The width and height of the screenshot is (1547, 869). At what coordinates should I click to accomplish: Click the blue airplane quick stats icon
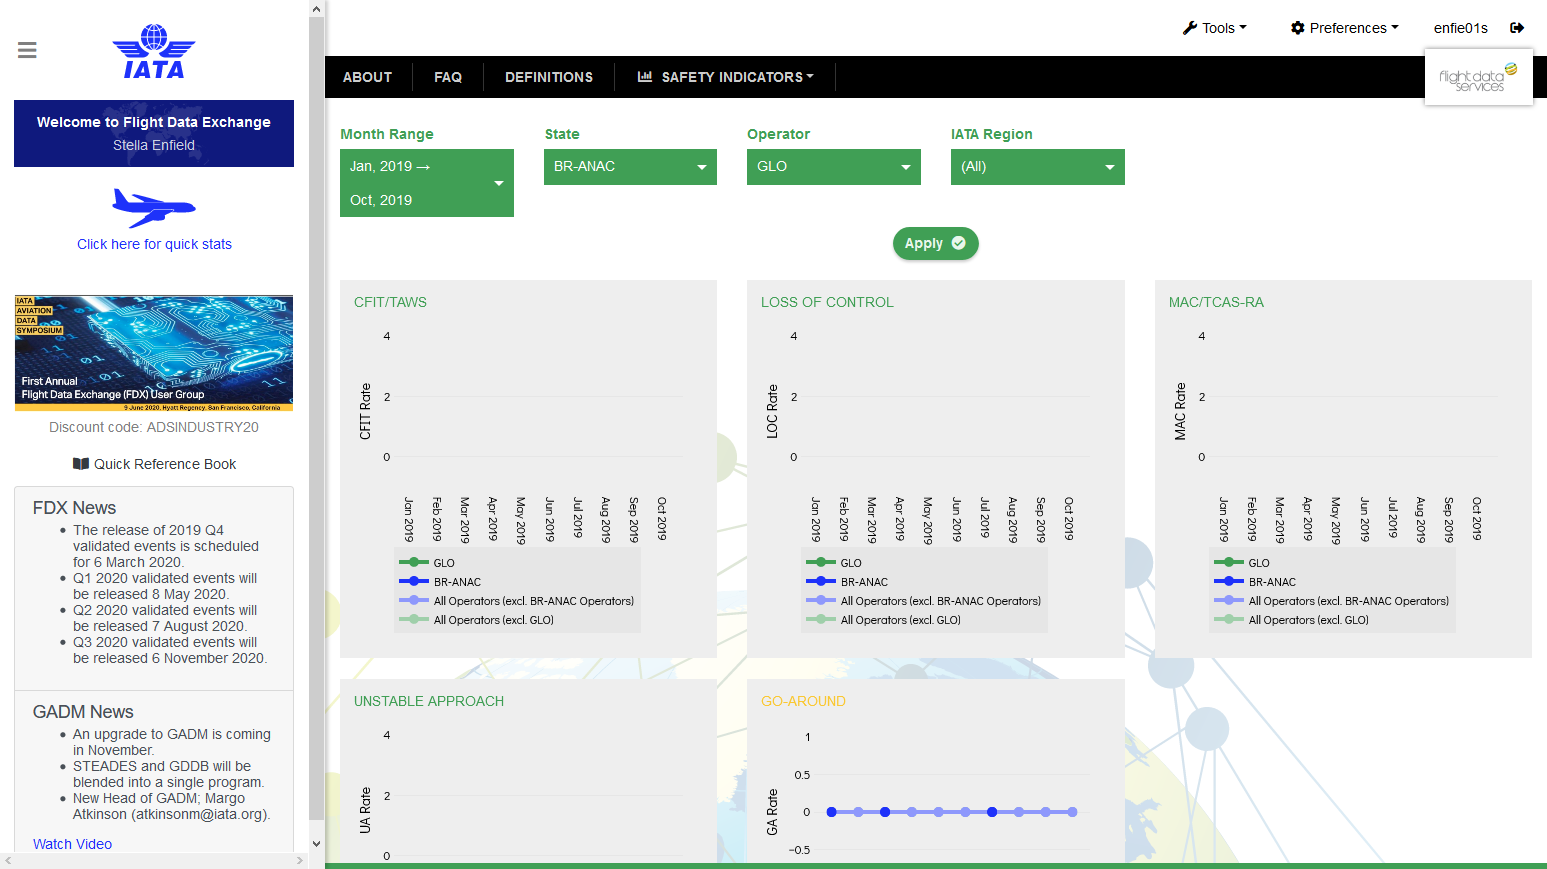pos(154,208)
